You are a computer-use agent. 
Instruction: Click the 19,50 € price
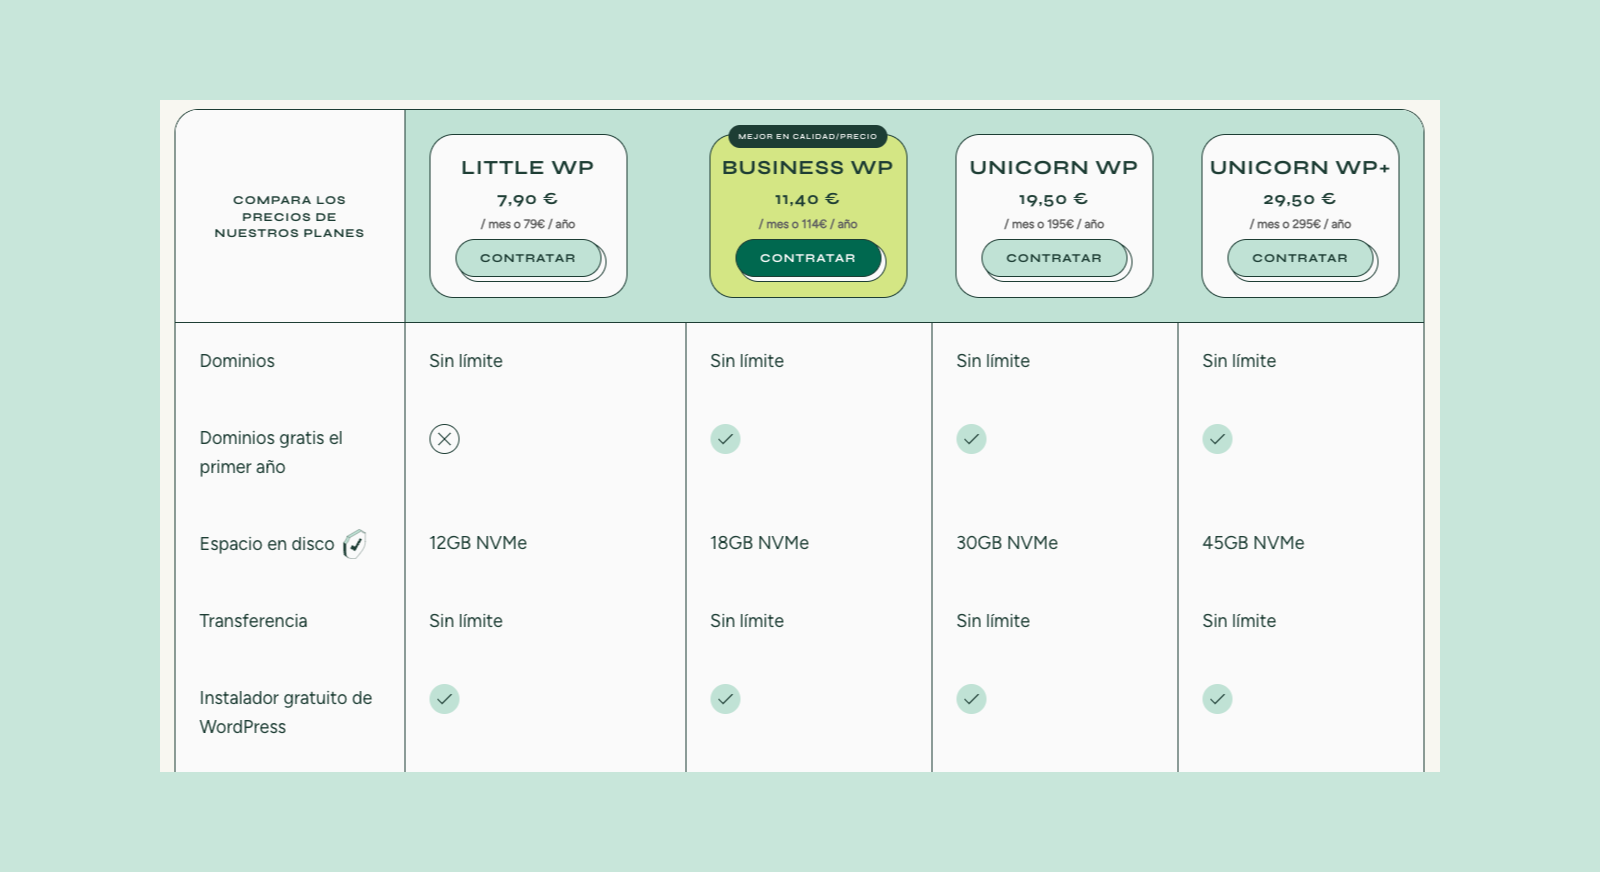1054,199
